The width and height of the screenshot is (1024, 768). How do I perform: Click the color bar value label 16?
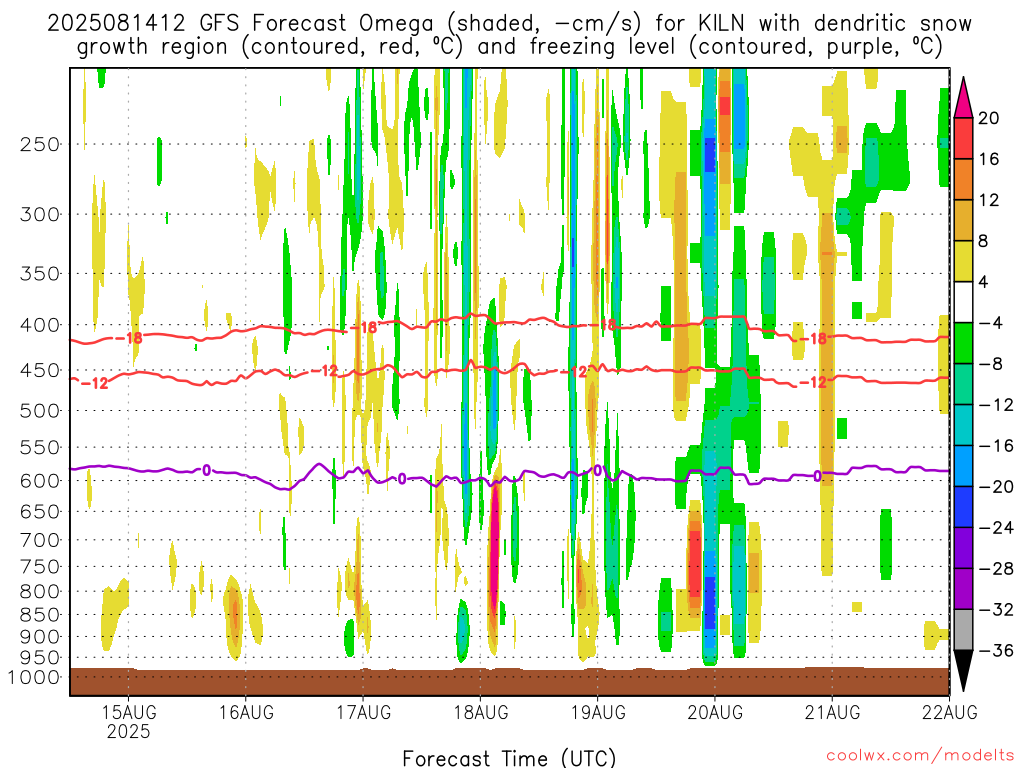click(989, 159)
